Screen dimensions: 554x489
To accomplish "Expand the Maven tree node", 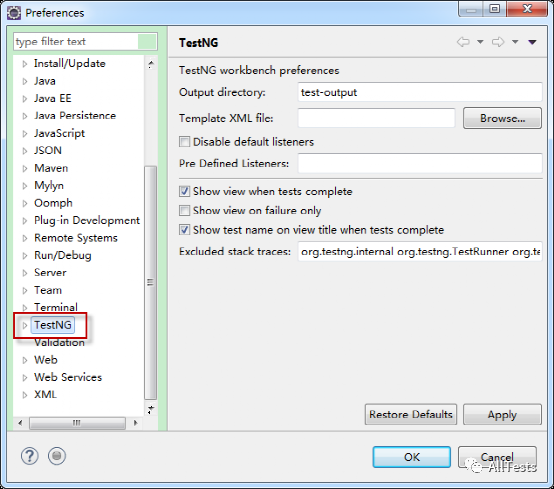I will [x=25, y=169].
